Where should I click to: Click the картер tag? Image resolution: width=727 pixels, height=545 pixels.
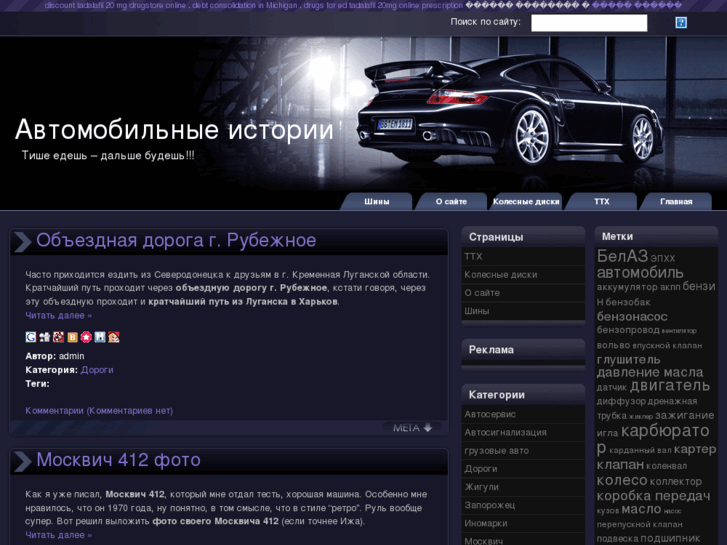(x=695, y=449)
